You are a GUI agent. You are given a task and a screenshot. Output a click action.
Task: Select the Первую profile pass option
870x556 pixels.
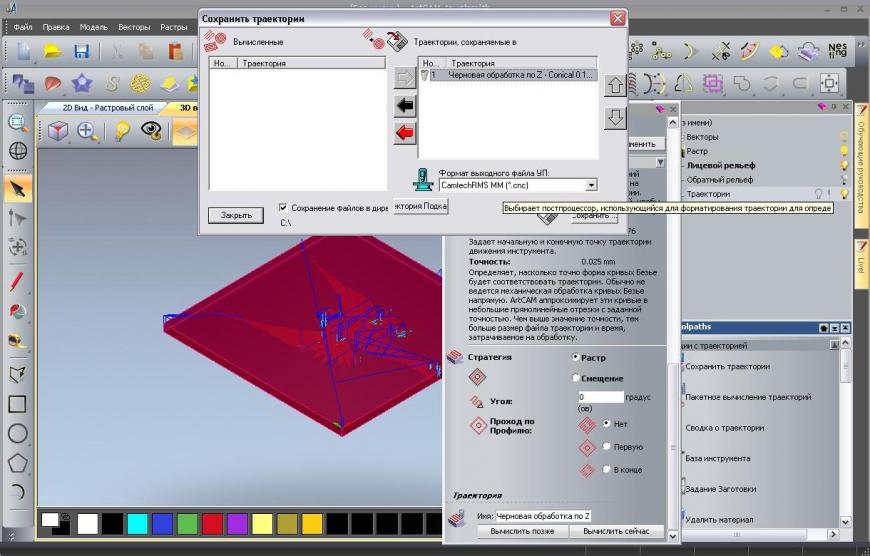[x=606, y=446]
